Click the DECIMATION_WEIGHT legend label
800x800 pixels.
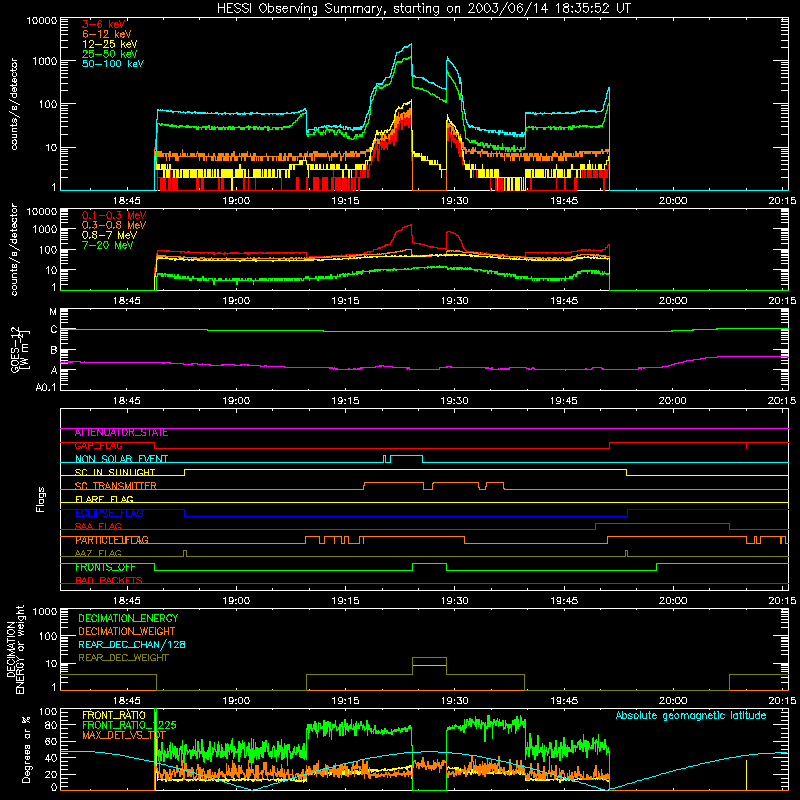[x=127, y=631]
